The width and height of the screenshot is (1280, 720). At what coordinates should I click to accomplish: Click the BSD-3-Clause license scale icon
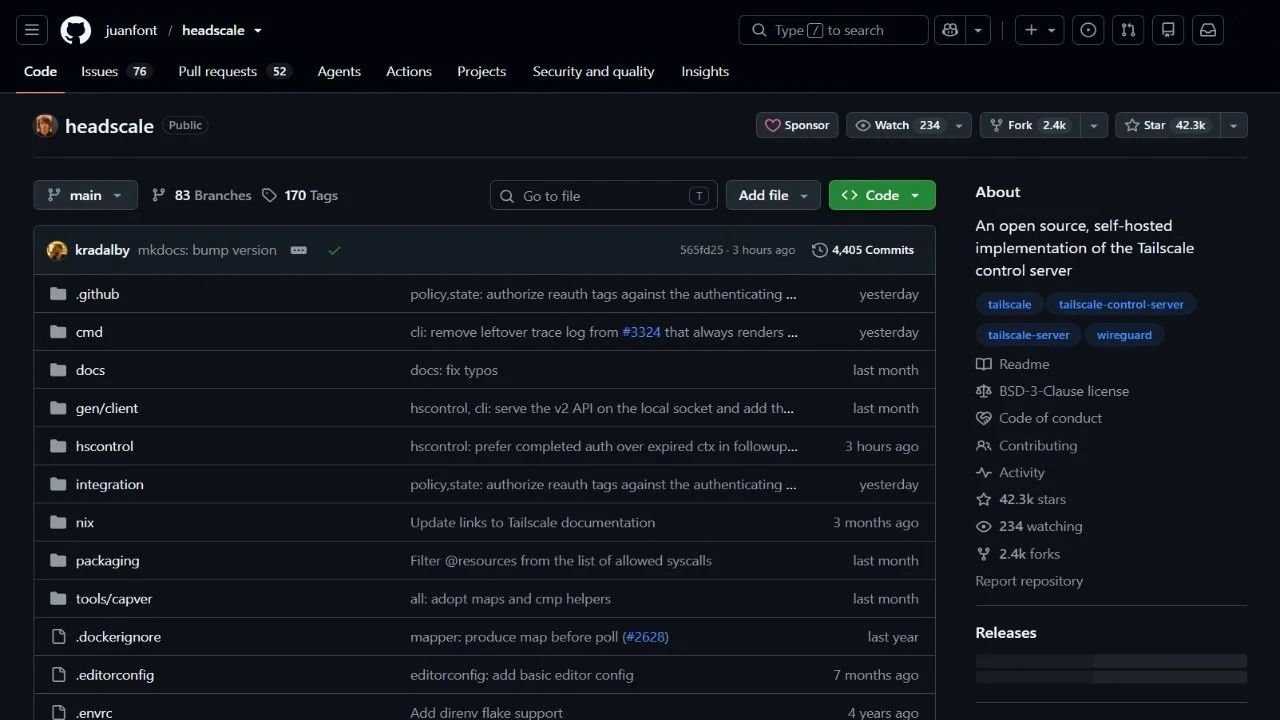tap(984, 391)
